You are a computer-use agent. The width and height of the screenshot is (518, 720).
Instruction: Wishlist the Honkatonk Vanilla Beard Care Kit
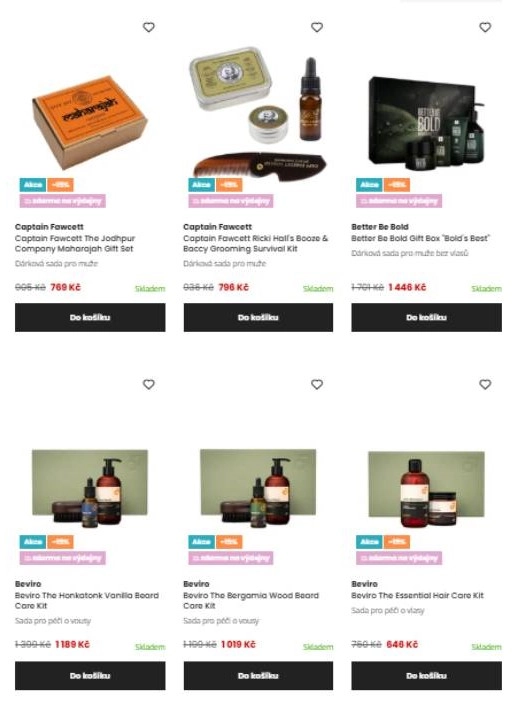coord(149,384)
